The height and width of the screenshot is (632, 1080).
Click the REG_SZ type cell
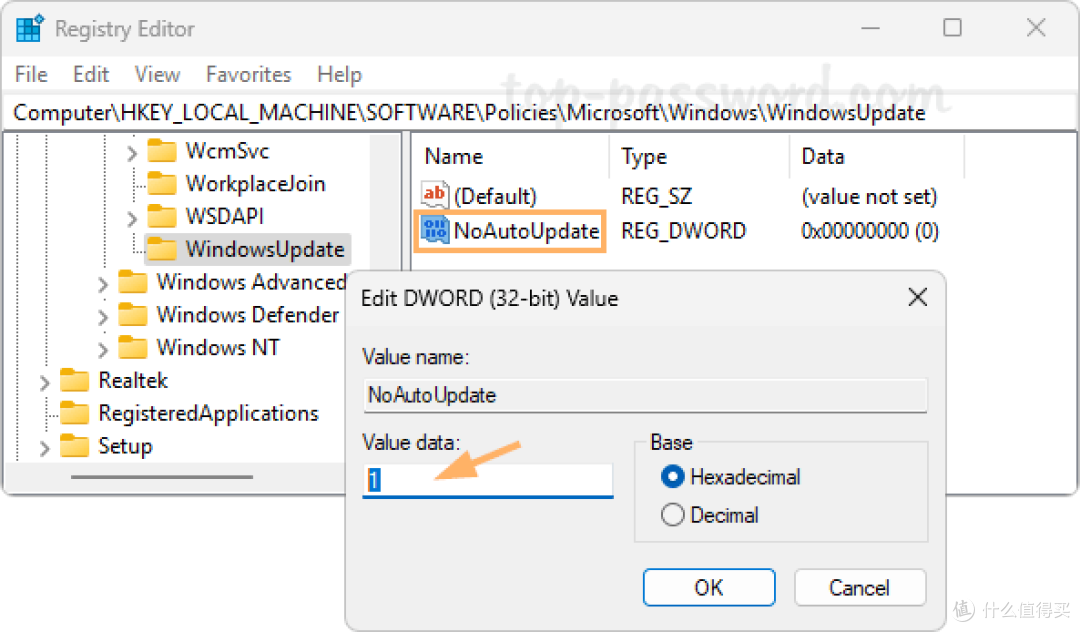pos(656,196)
